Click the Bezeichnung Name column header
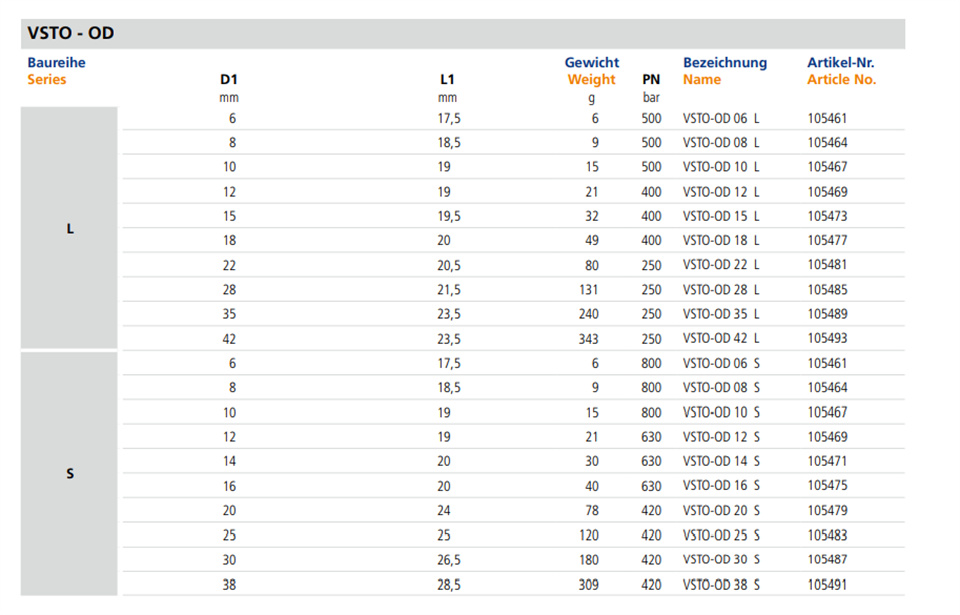Screen dimensions: 960x615 pos(725,71)
